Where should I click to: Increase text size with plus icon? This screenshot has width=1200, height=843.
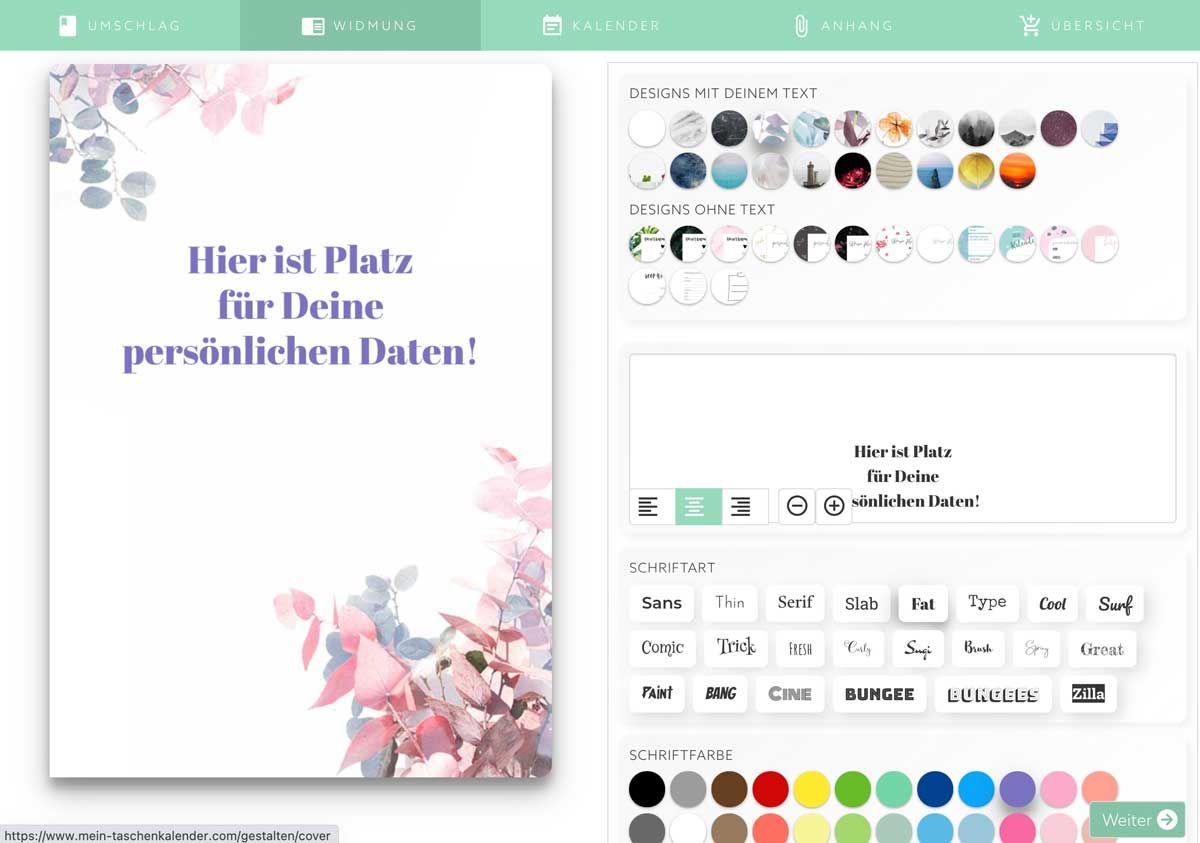coord(834,506)
